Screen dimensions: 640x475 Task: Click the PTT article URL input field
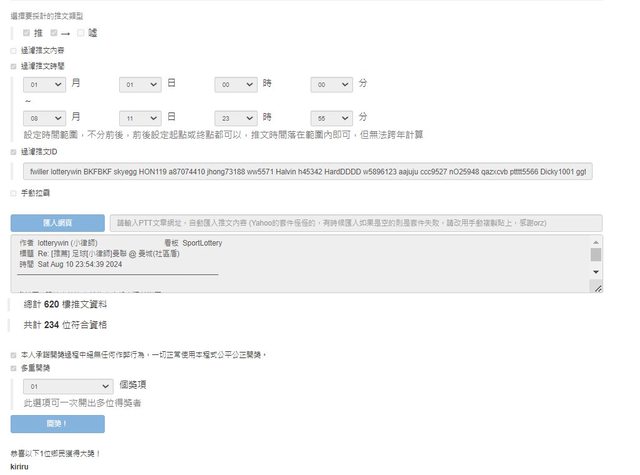tap(356, 223)
